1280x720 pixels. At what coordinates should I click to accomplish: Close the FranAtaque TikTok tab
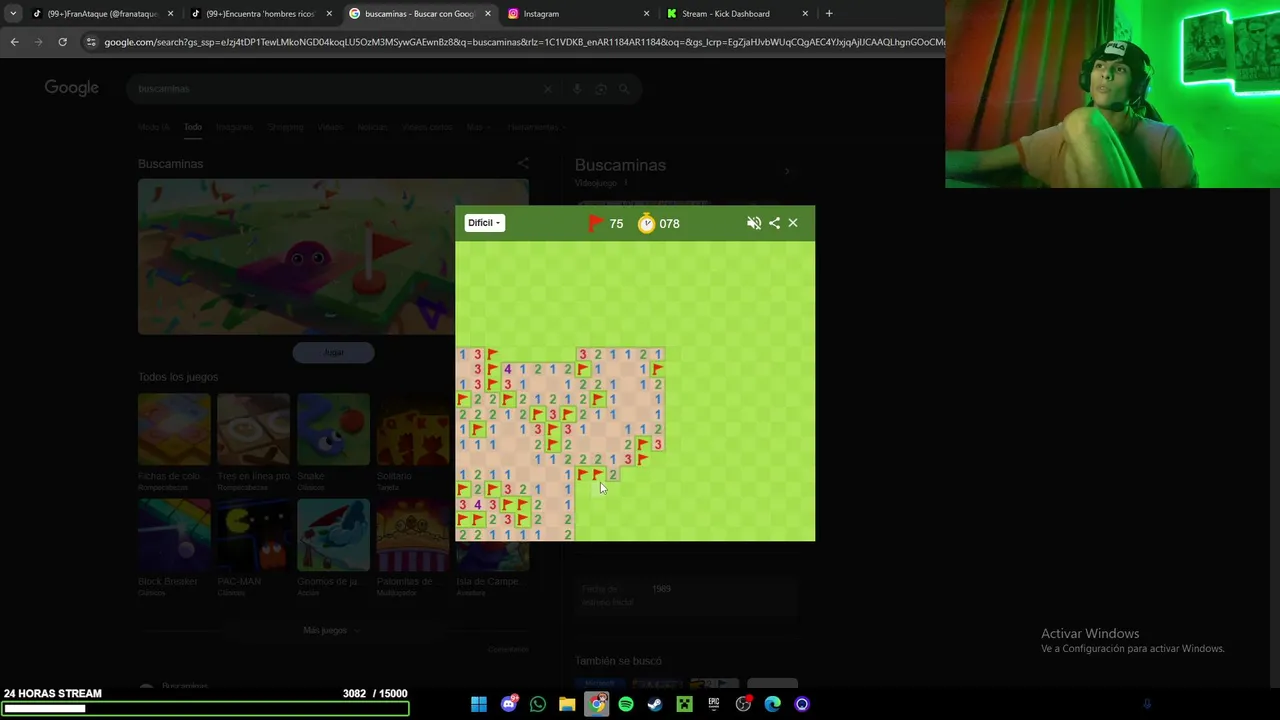170,14
